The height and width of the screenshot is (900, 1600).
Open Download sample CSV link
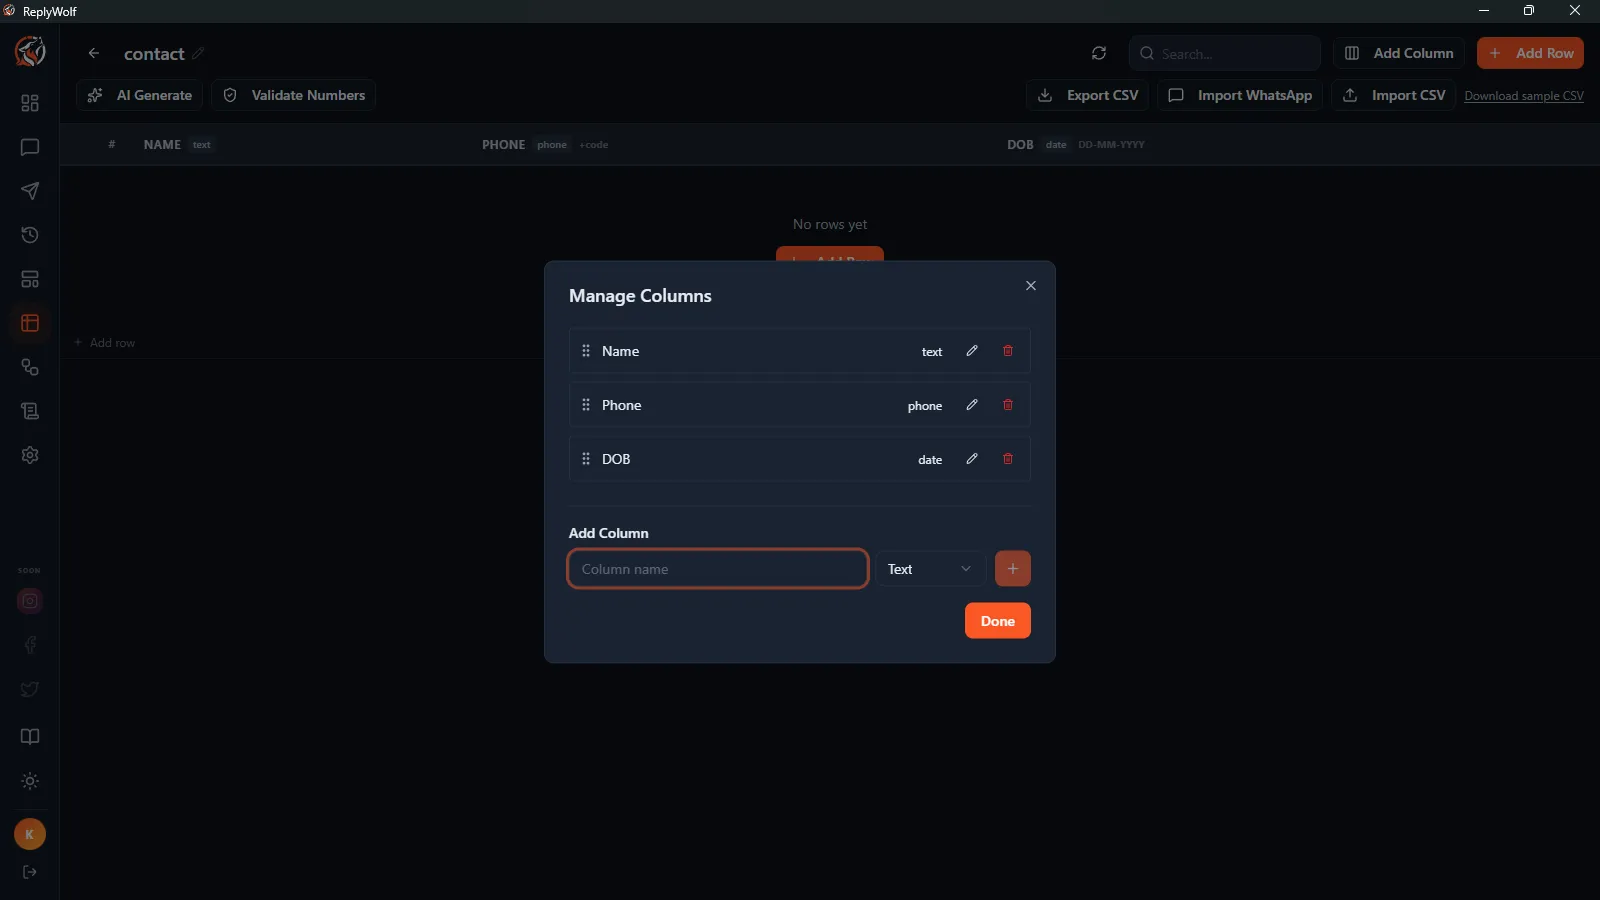click(1524, 96)
